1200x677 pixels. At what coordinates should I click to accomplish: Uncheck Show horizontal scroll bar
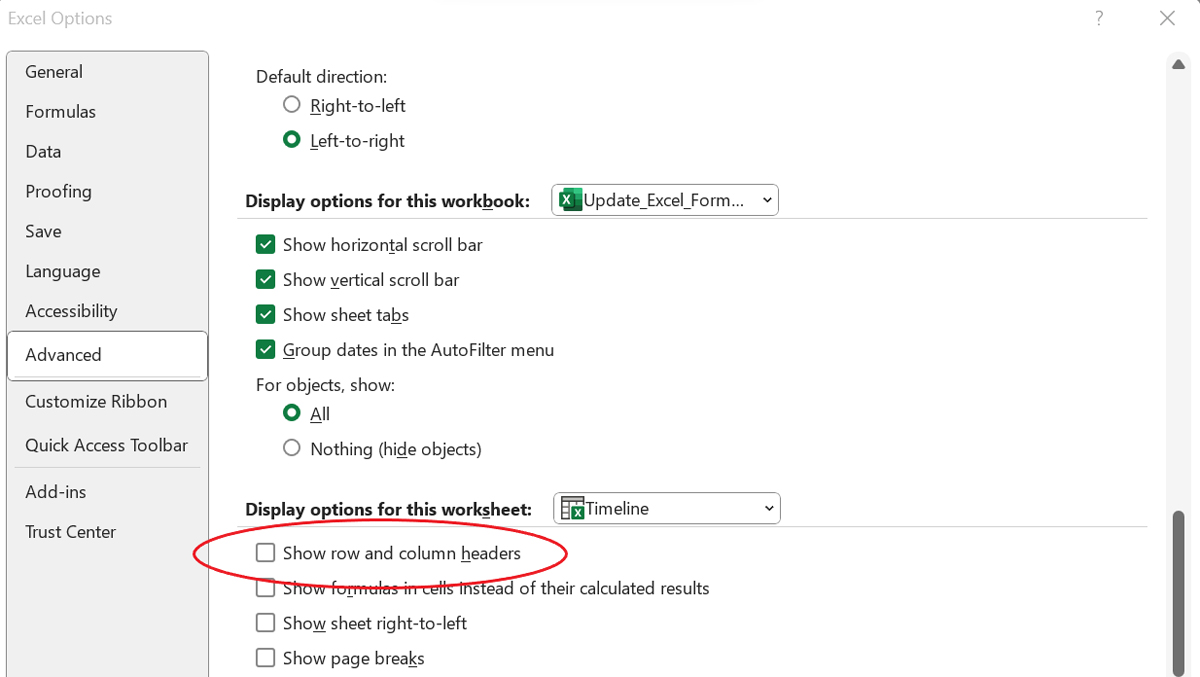(265, 243)
